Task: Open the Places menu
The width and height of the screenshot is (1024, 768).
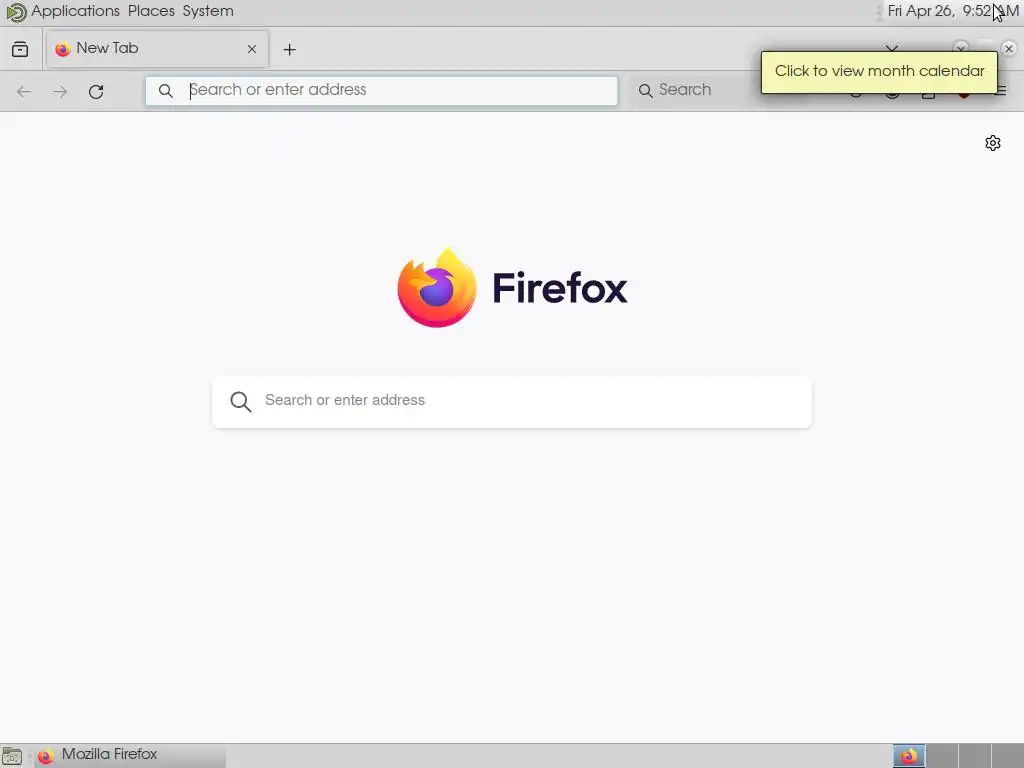Action: pos(151,11)
